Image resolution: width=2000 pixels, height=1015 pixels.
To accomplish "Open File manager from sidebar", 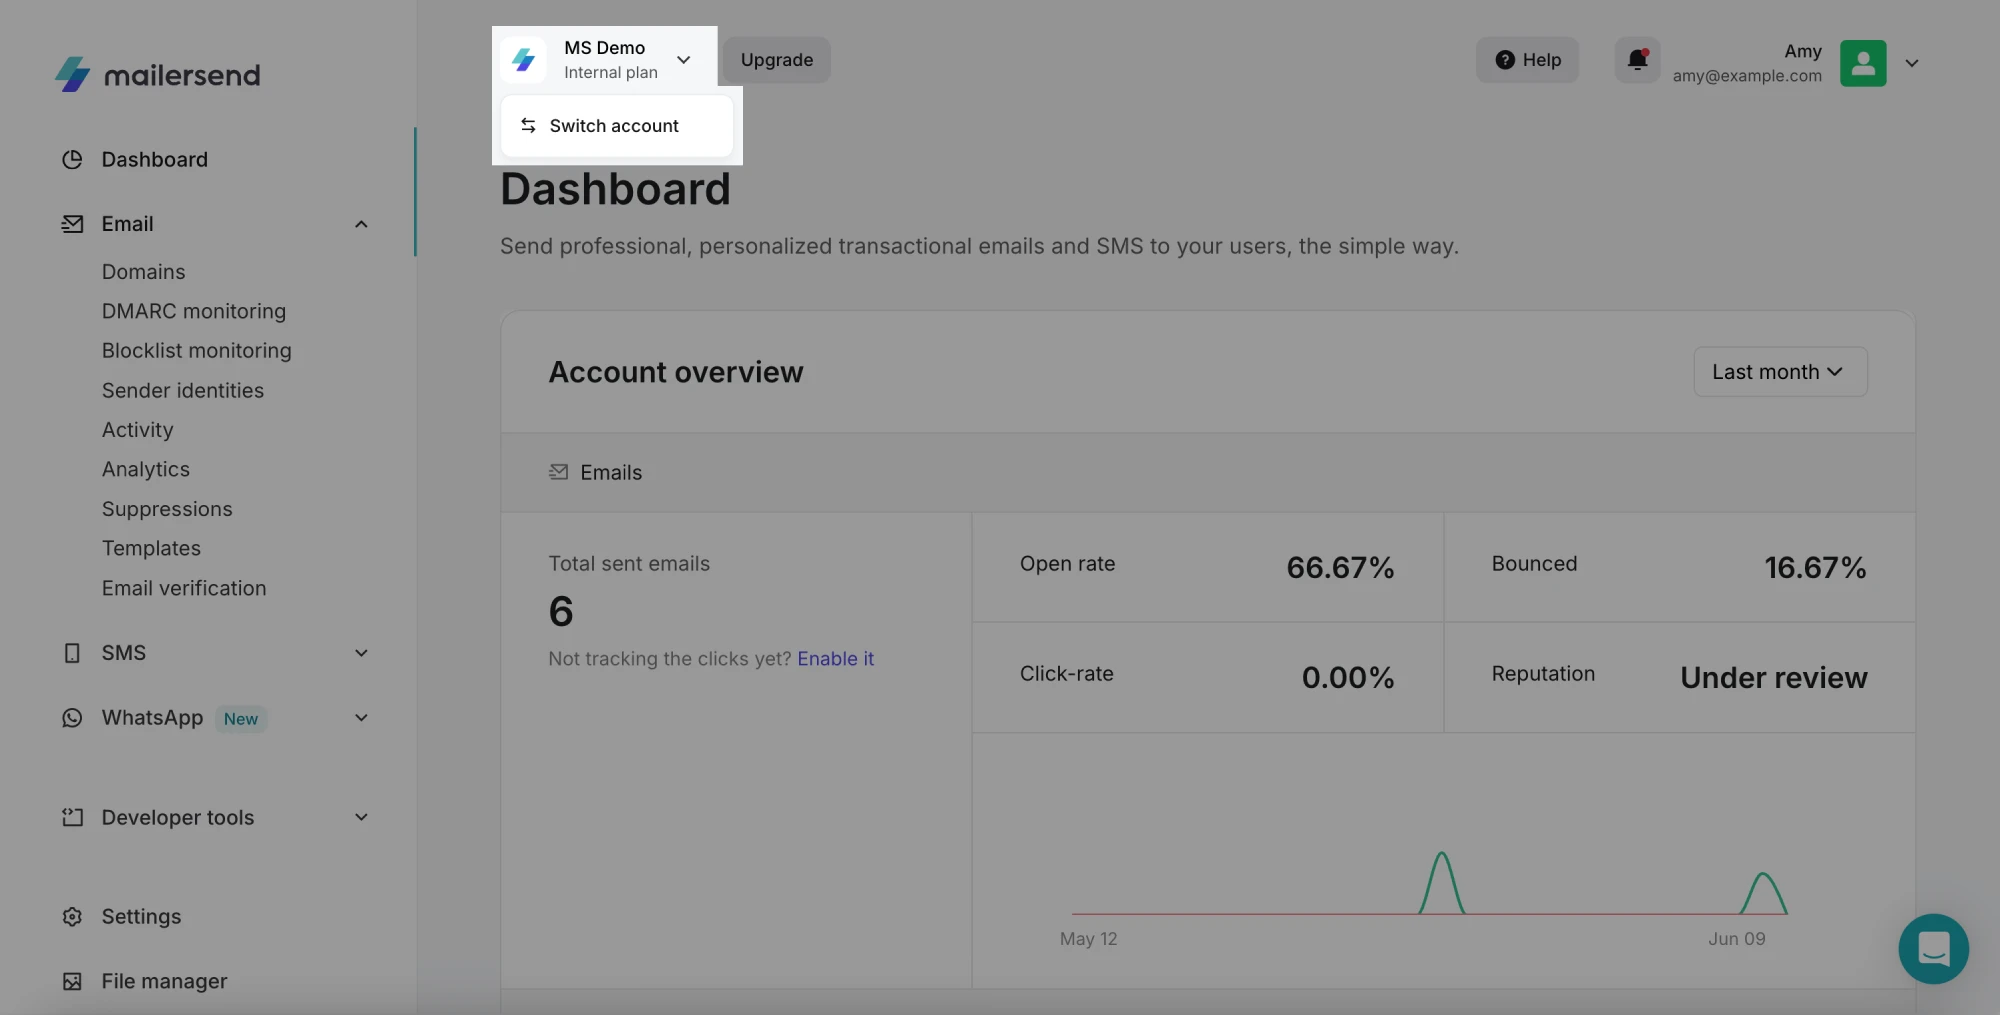I will coord(164,982).
